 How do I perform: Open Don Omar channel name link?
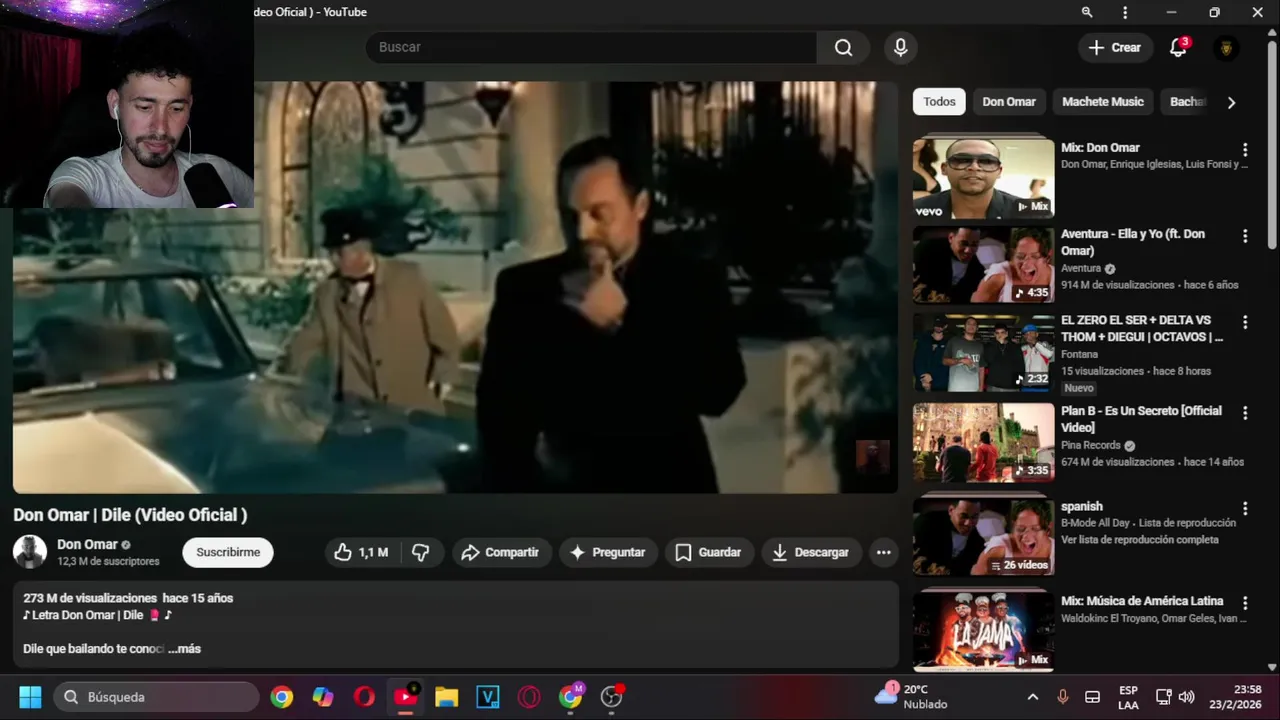tap(87, 544)
